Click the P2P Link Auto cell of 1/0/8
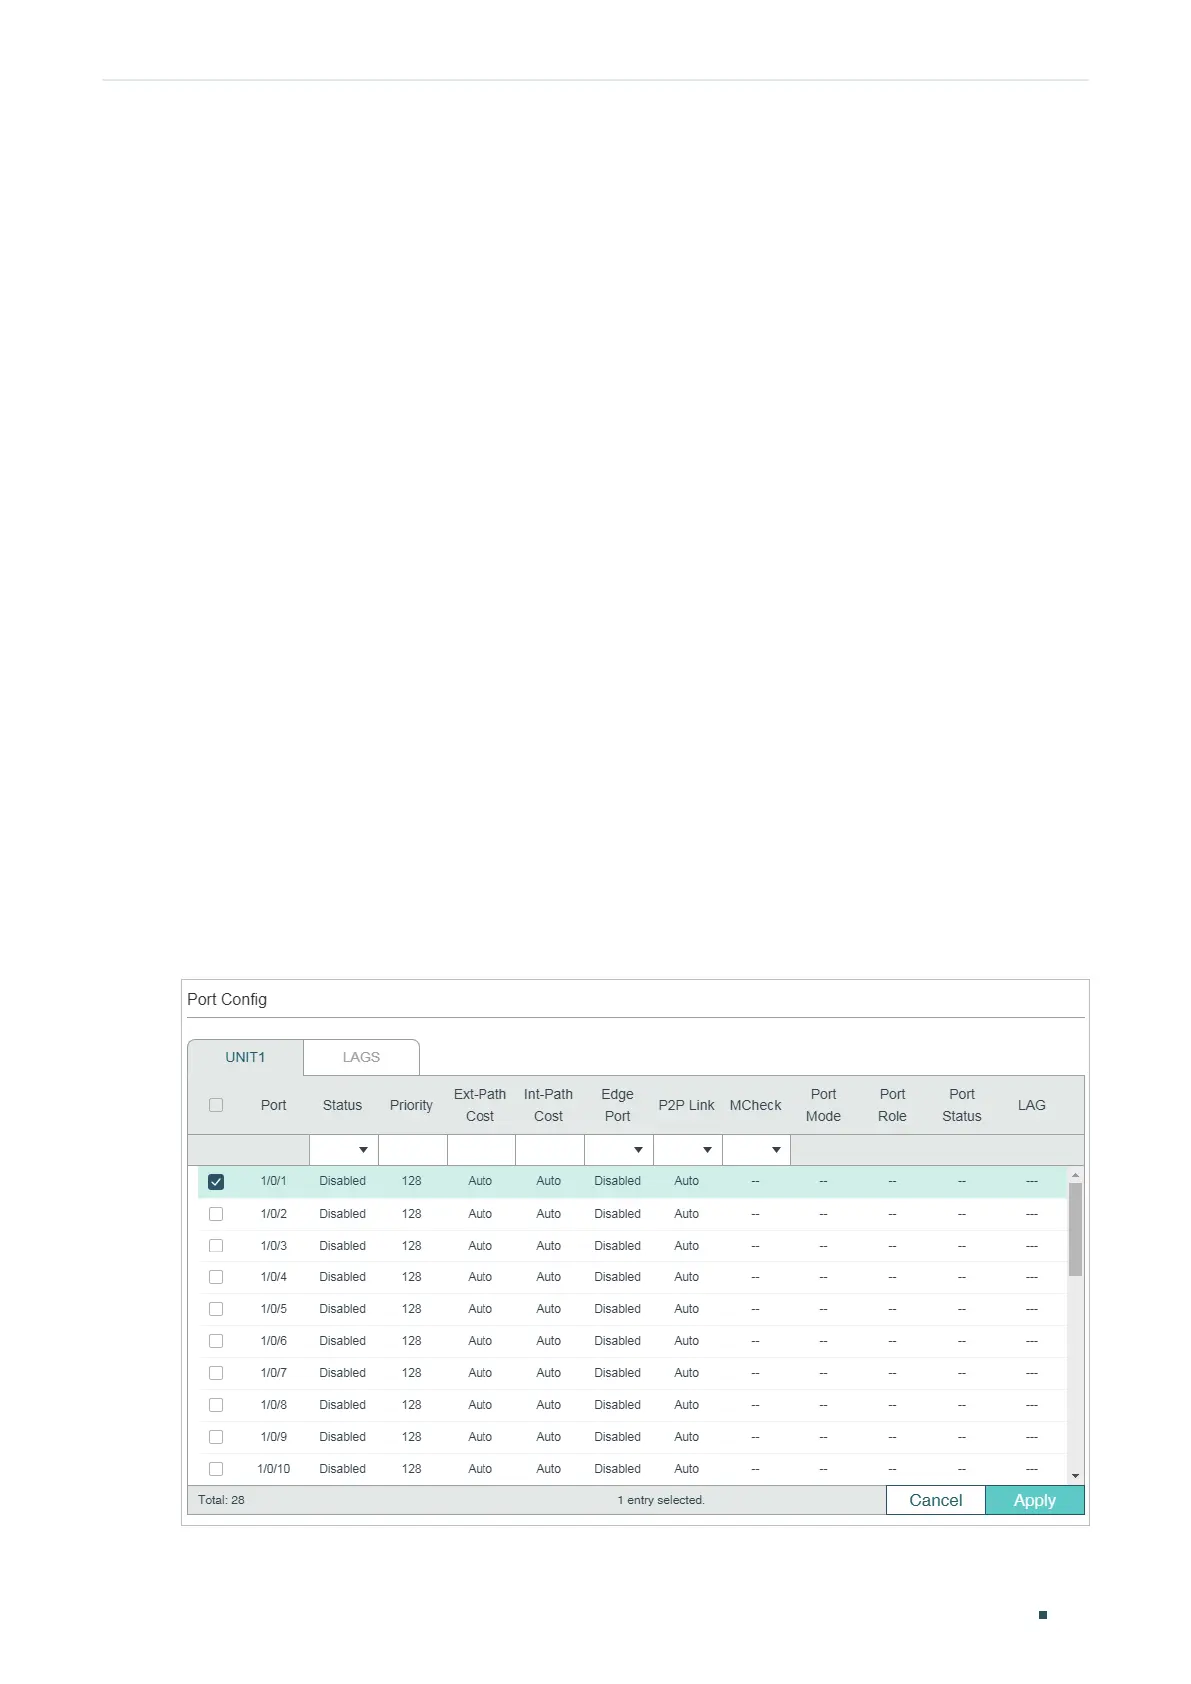This screenshot has height=1684, width=1191. point(686,1405)
